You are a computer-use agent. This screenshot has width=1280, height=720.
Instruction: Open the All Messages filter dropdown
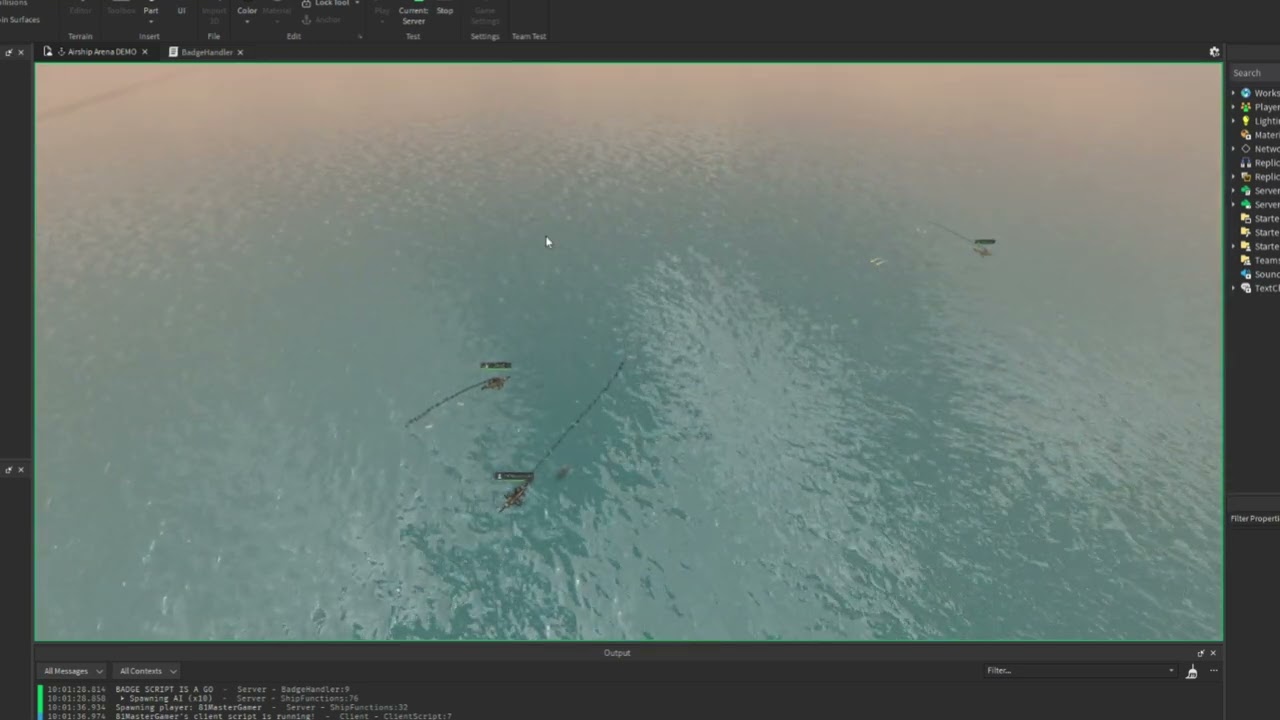coord(73,671)
